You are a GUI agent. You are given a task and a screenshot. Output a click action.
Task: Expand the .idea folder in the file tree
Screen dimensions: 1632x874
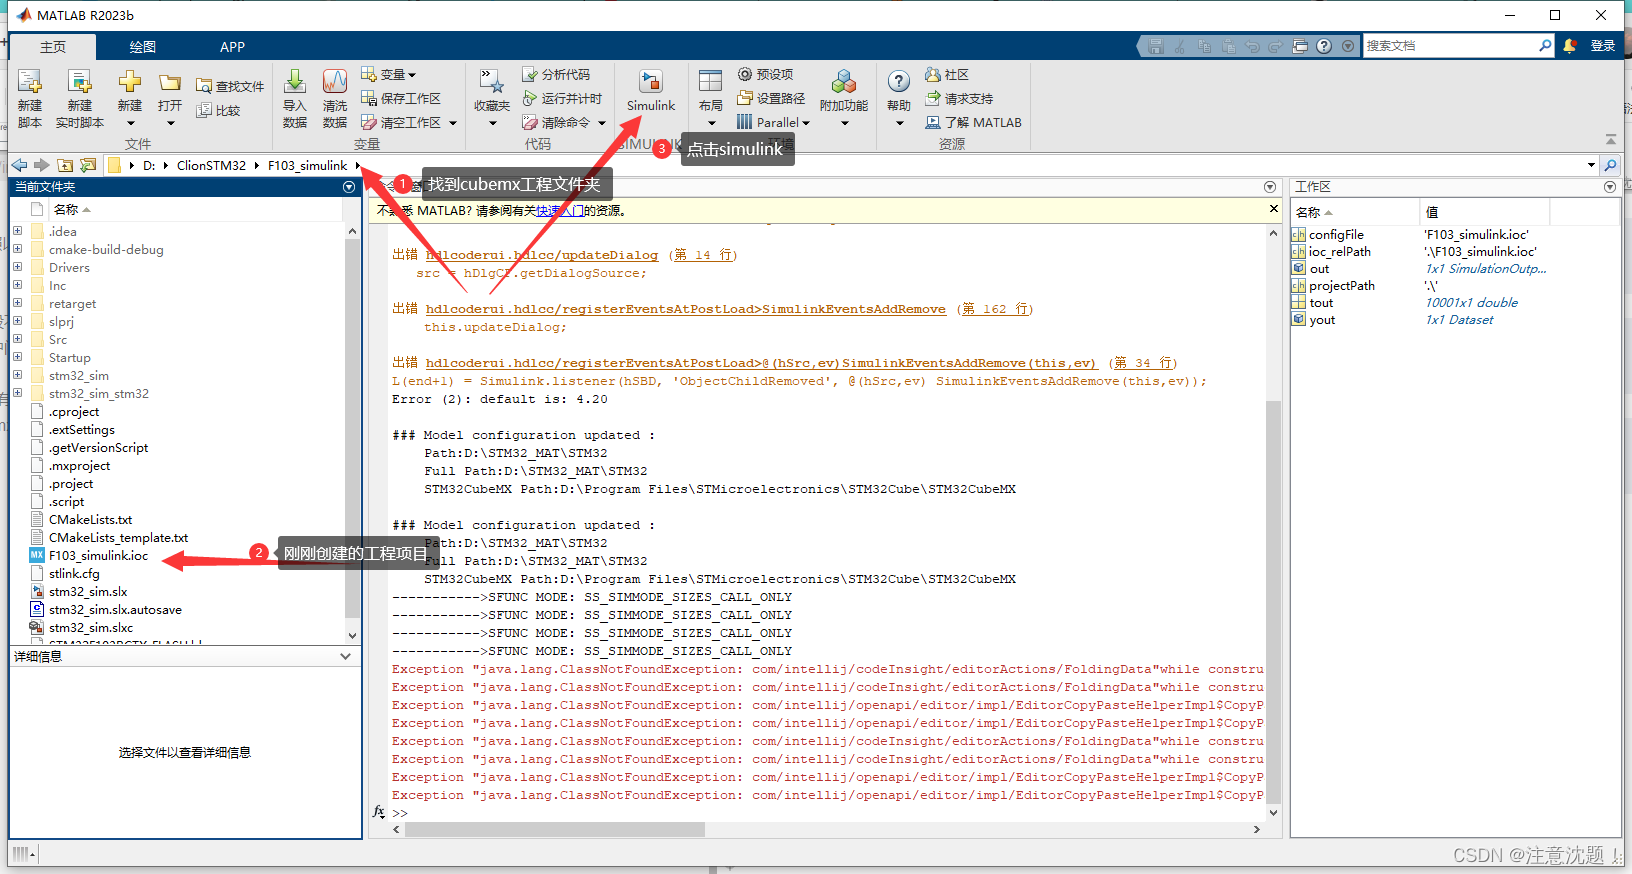(17, 231)
